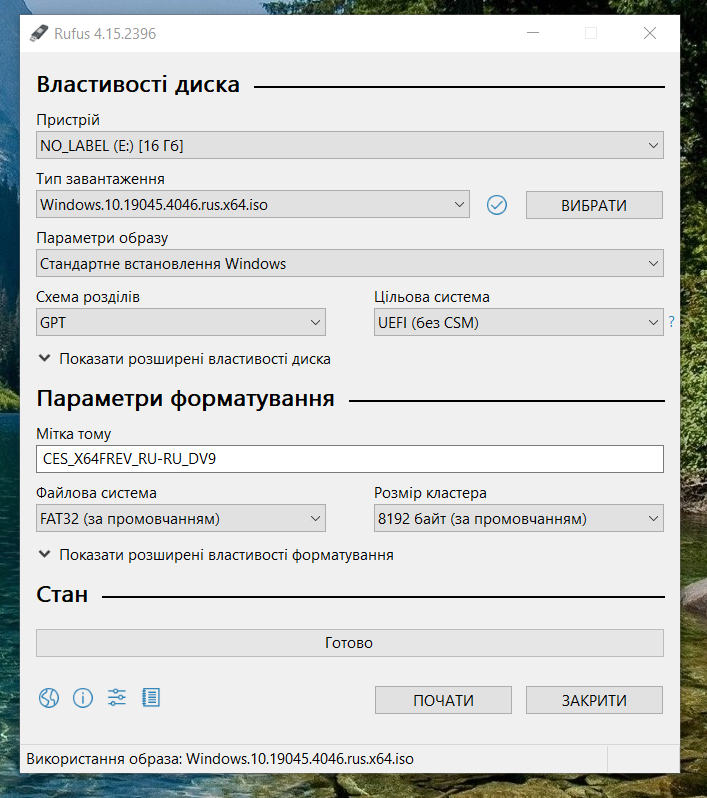This screenshot has width=707, height=798.
Task: Click the ВИБРАТИ button
Action: point(594,205)
